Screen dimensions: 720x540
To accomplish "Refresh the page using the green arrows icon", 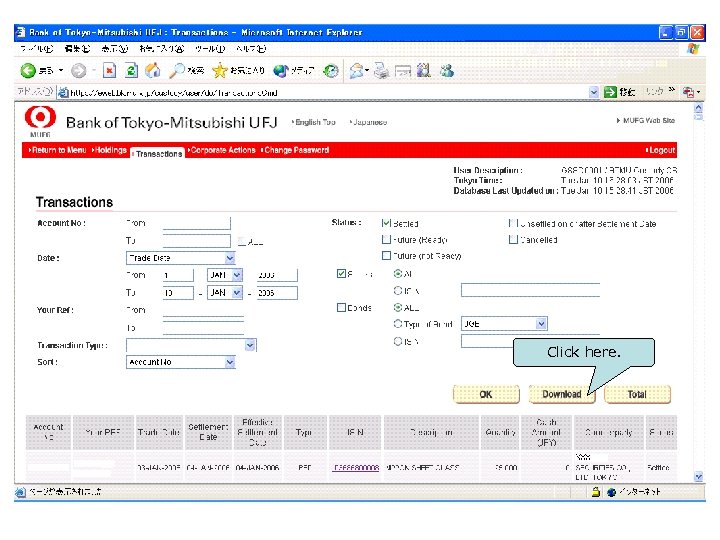I will 131,71.
